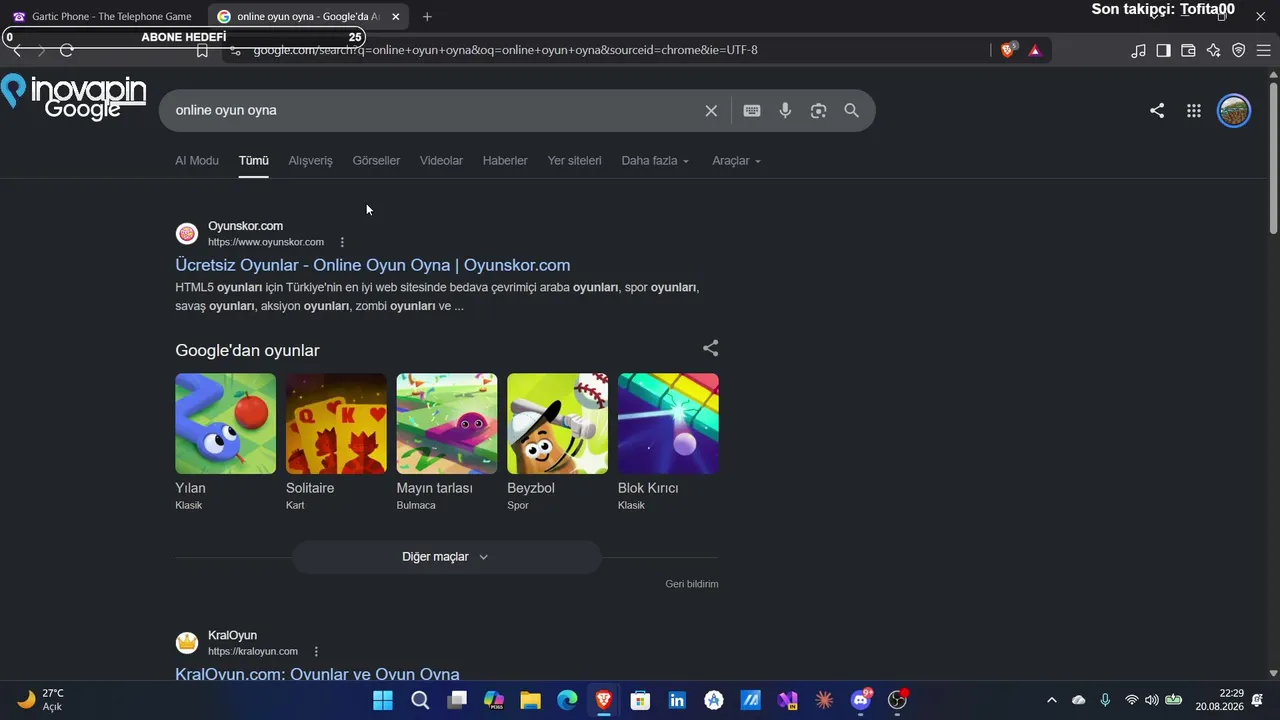Submit the search with the magnifier icon
This screenshot has width=1280, height=720.
point(852,111)
